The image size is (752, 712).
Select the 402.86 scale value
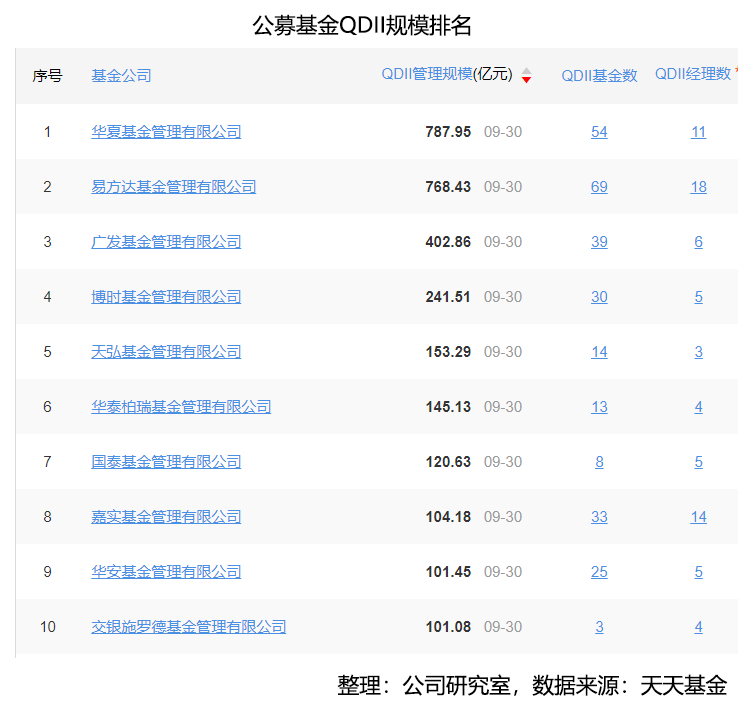point(448,242)
